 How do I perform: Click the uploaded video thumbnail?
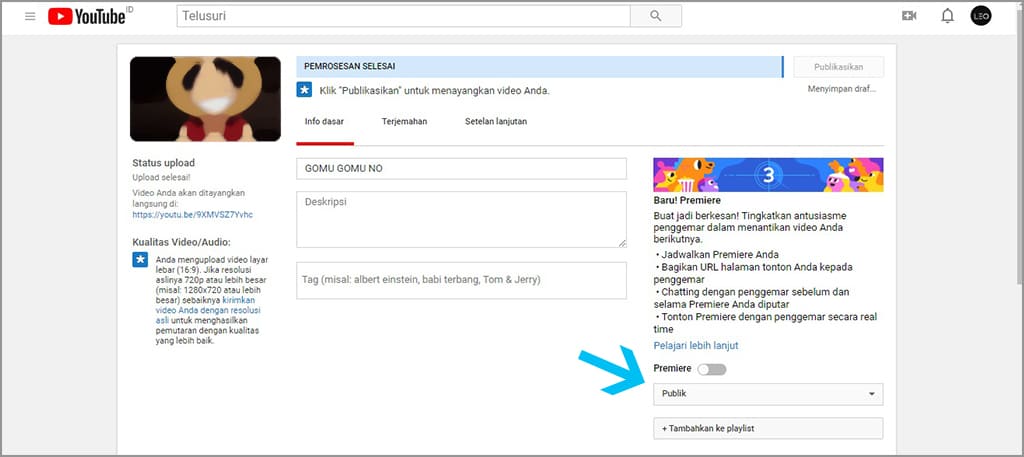point(205,99)
